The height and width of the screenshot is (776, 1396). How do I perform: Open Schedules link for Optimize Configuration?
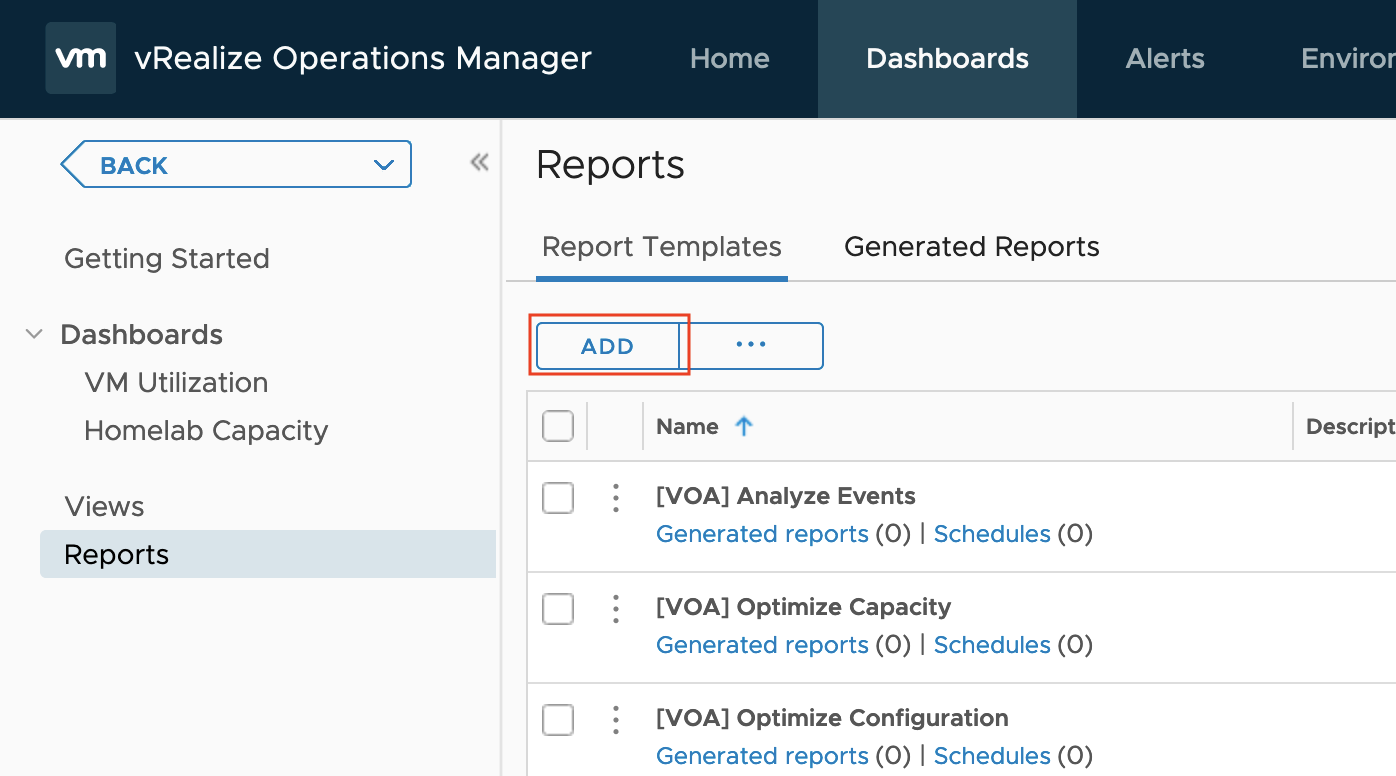(992, 756)
